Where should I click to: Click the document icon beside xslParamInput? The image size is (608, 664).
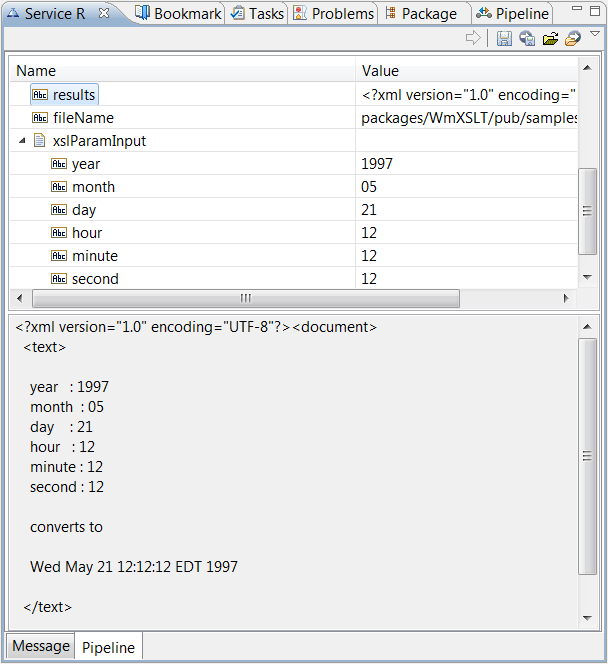[40, 141]
